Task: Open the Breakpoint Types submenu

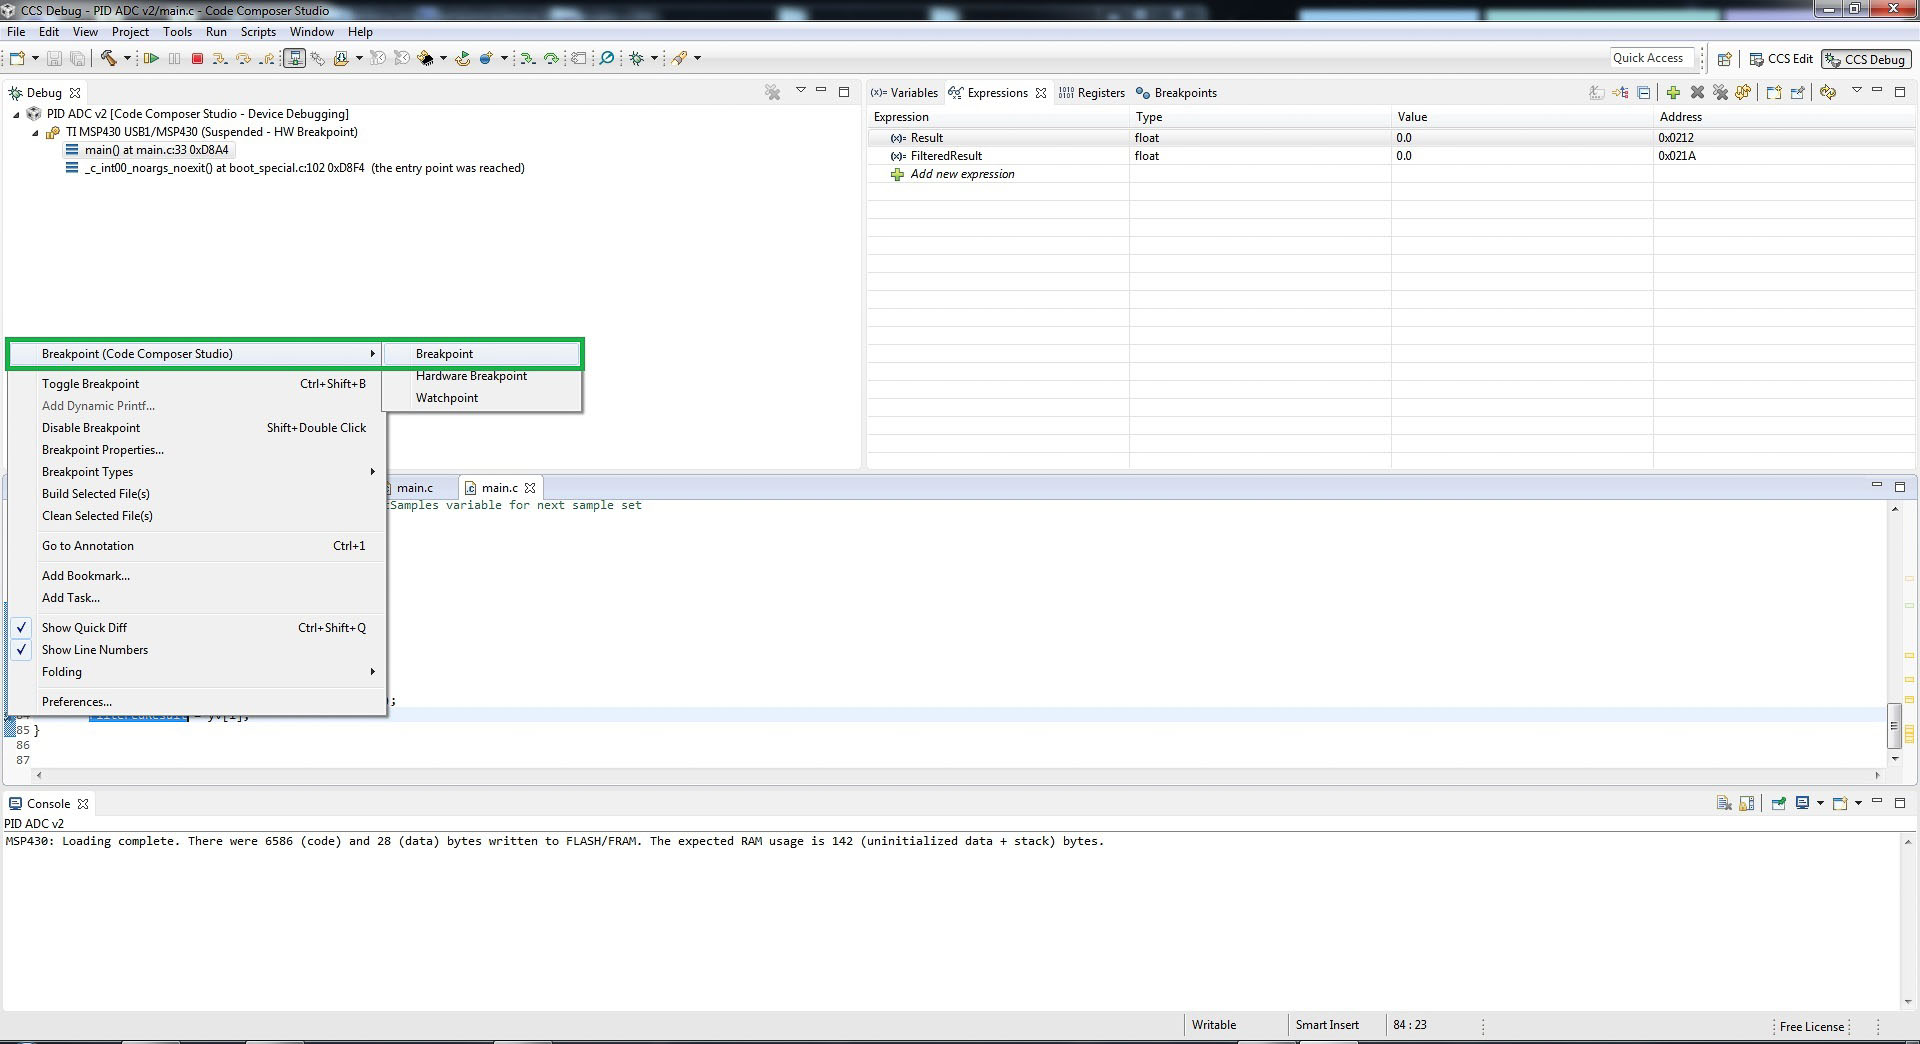Action: [x=87, y=472]
